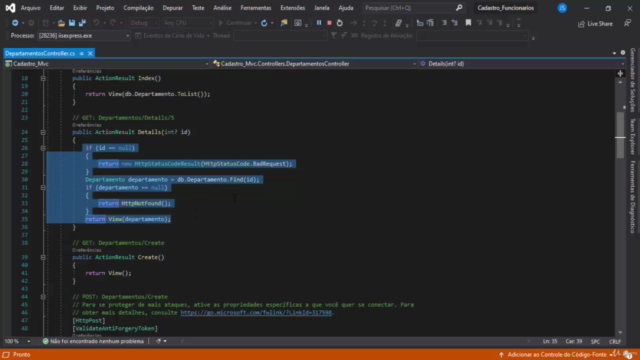Click Adicionar ao Controle do Código-Fonte
The image size is (640, 360).
pos(553,355)
